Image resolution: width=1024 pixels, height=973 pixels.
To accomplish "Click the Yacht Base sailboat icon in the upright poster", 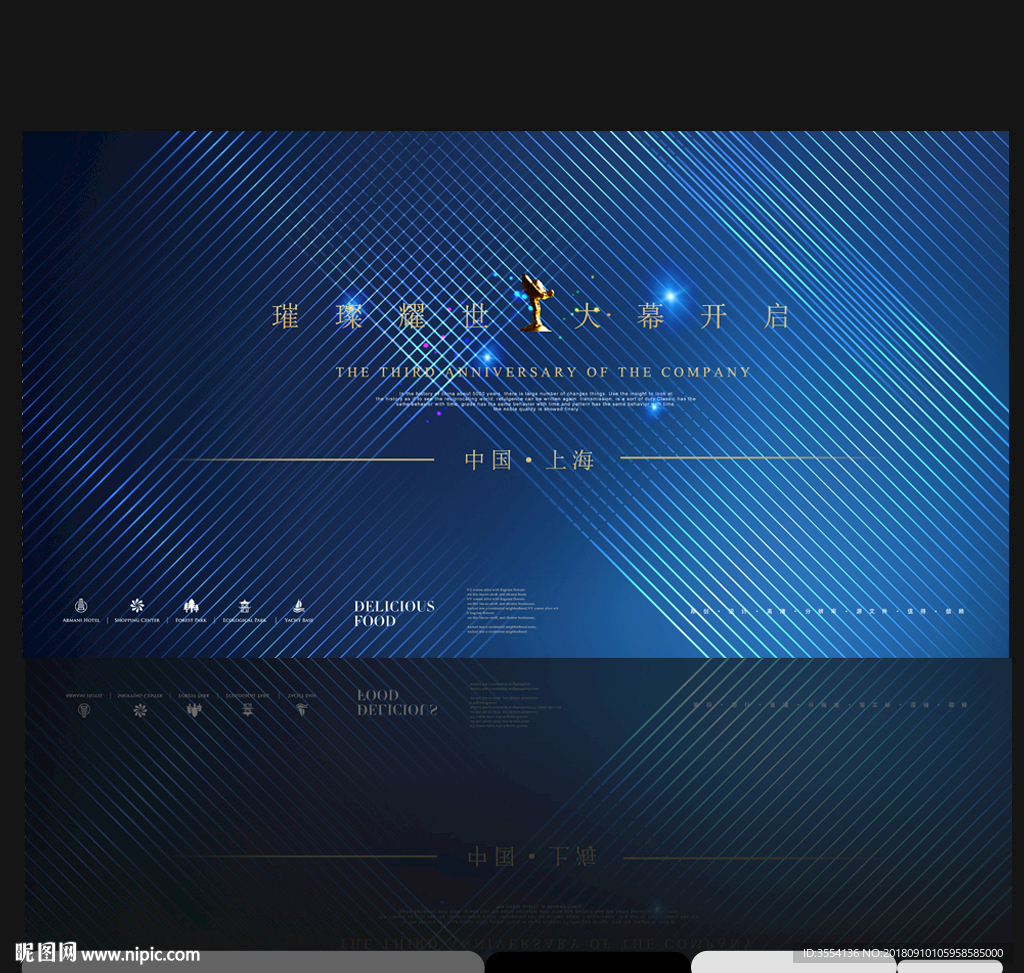I will point(298,606).
